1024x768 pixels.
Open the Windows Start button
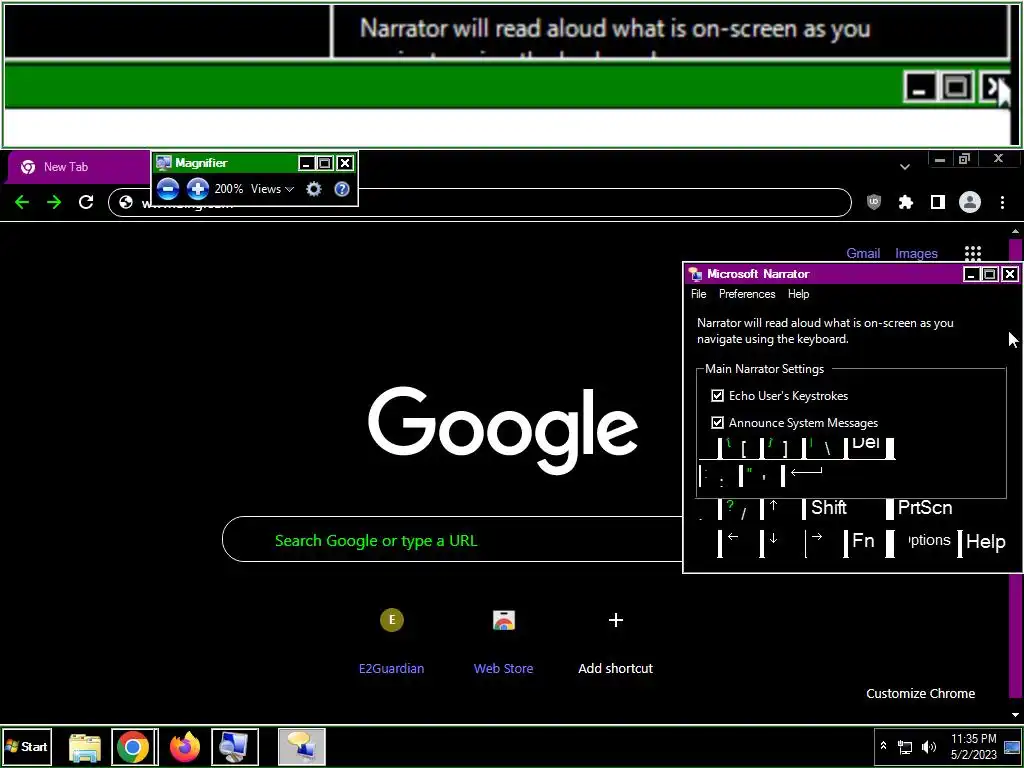coord(26,746)
